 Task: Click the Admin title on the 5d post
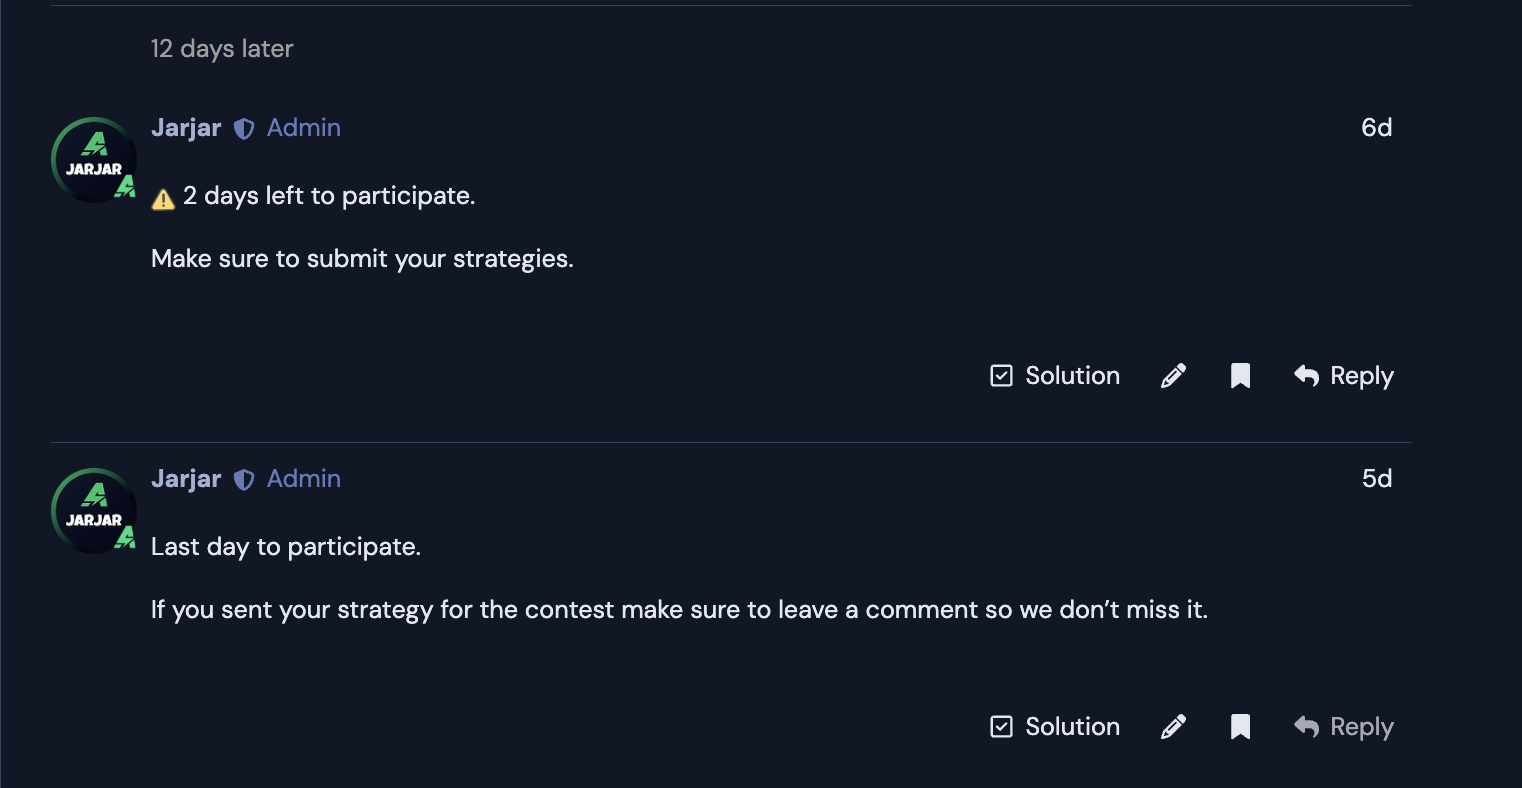304,479
